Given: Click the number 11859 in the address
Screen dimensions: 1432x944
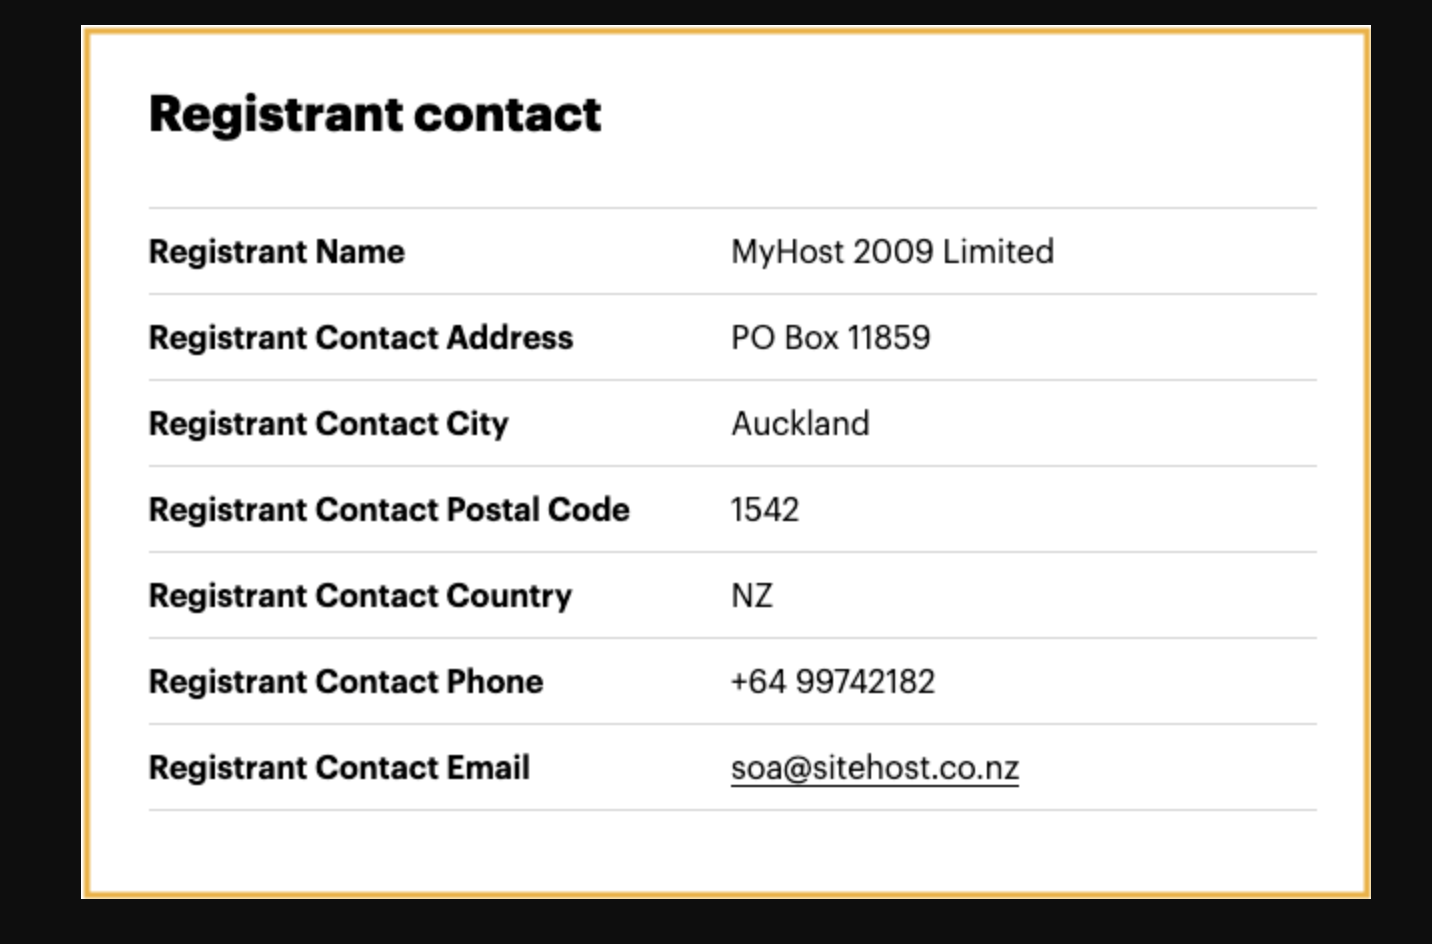Looking at the screenshot, I should 889,338.
